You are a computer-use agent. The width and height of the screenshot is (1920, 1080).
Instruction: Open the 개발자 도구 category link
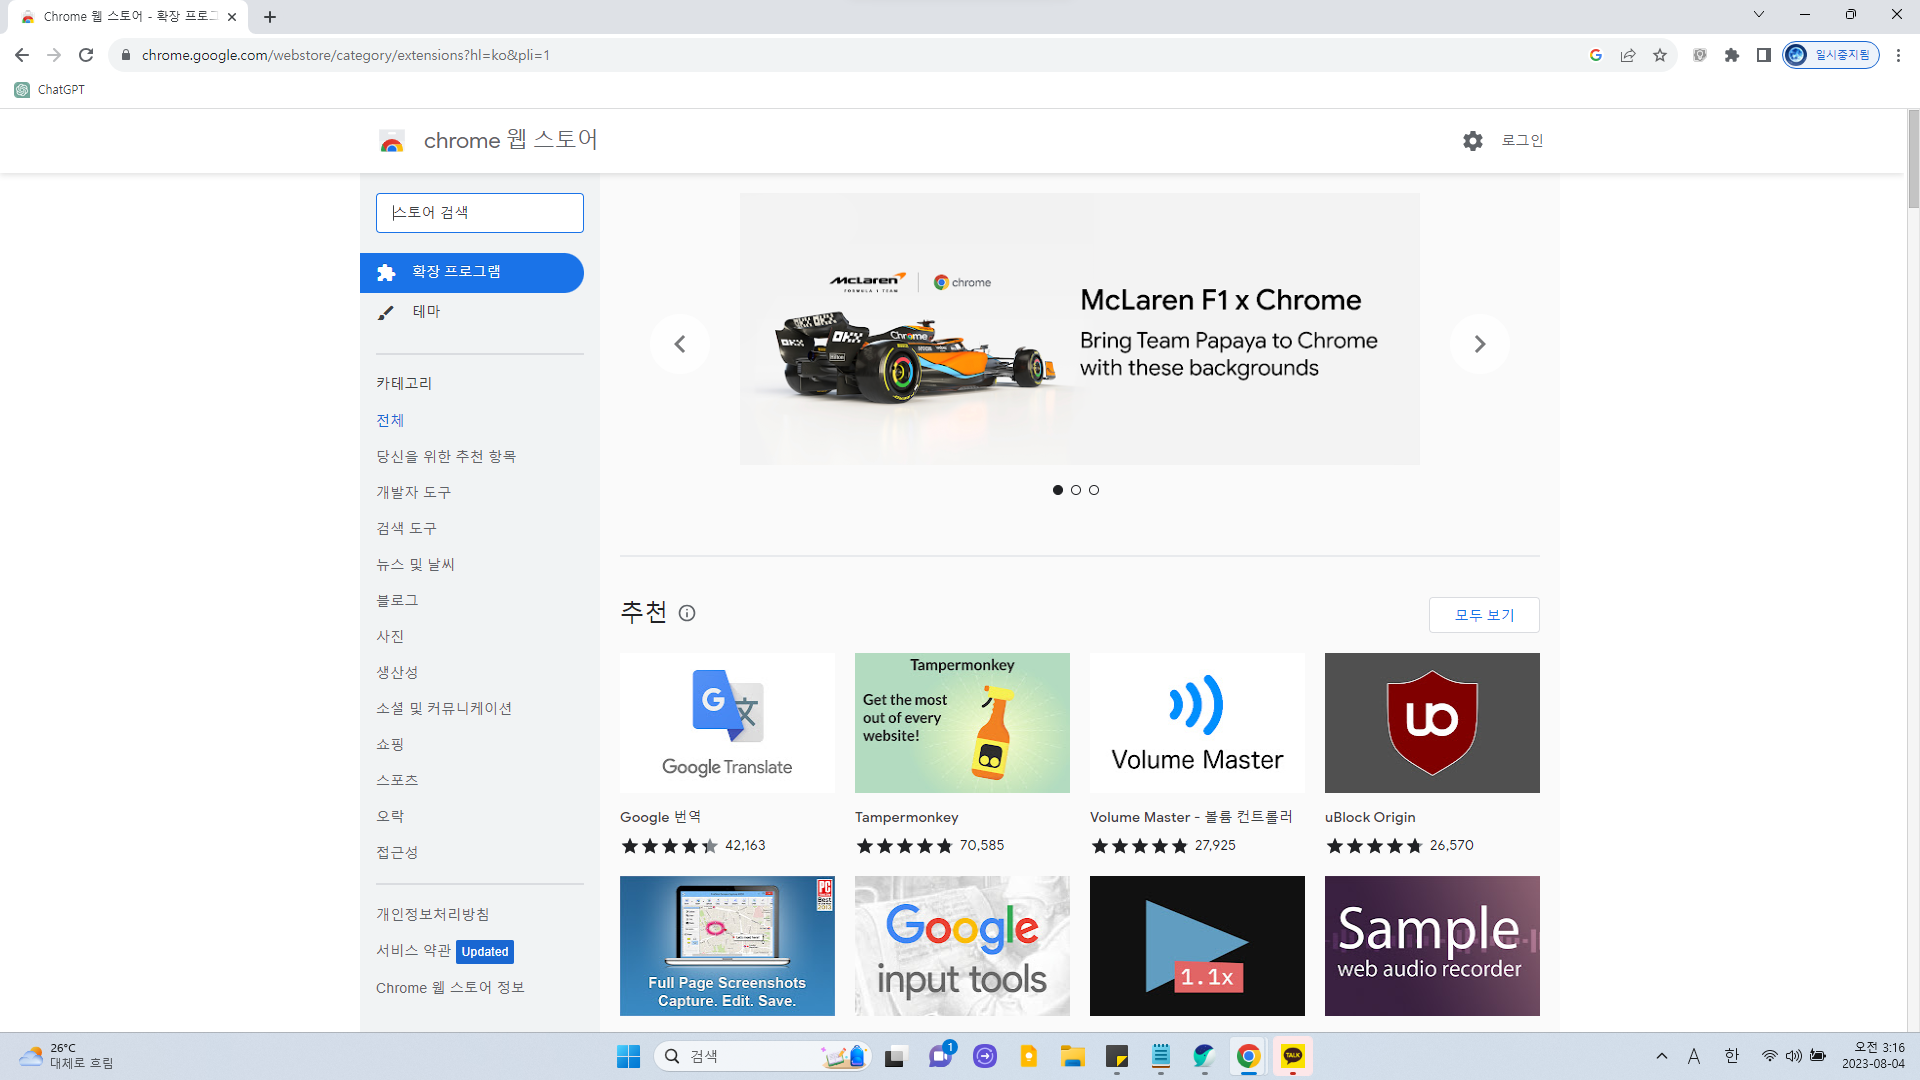click(413, 492)
